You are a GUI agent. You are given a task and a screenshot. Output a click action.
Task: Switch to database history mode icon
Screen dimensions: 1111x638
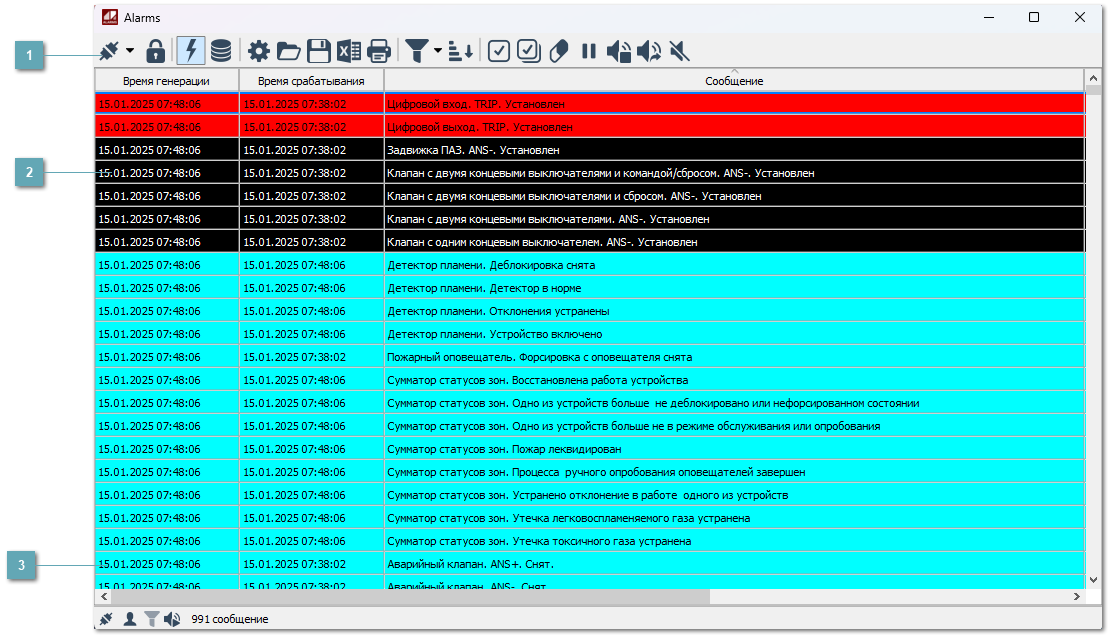pos(221,50)
